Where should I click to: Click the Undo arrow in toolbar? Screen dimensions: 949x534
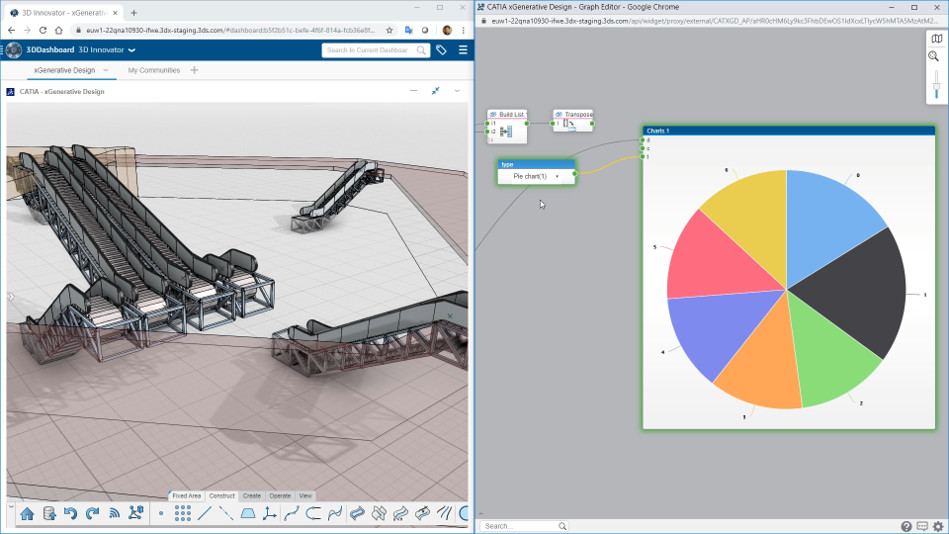pyautogui.click(x=70, y=514)
